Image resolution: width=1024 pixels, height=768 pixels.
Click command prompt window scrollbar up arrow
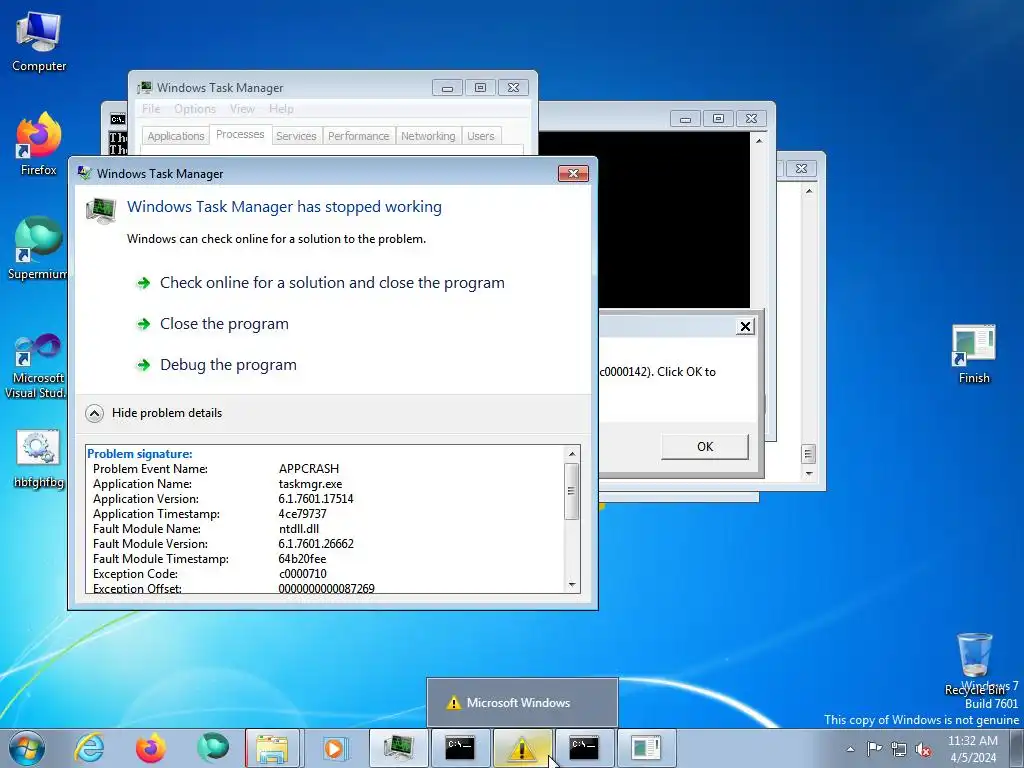tap(759, 140)
